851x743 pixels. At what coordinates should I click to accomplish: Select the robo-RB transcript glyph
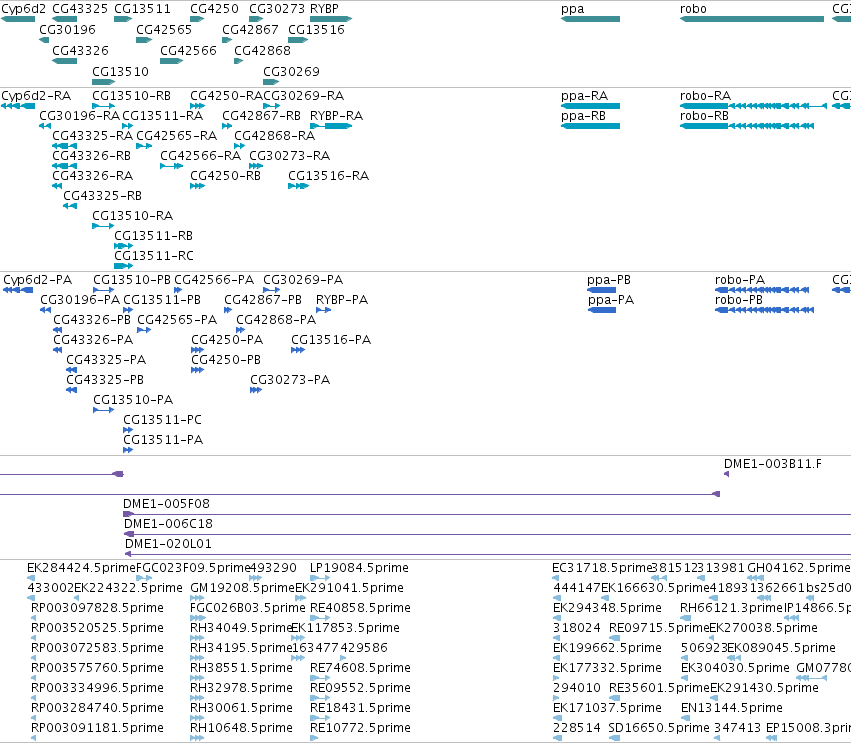[x=747, y=126]
